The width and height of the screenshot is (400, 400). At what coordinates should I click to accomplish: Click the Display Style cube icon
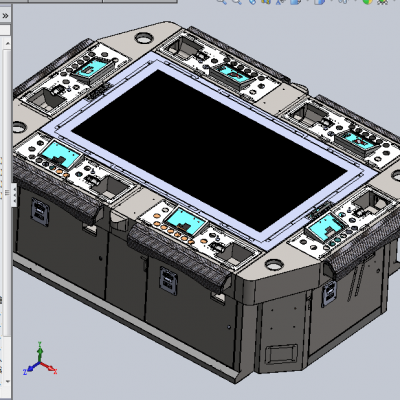coord(319,2)
